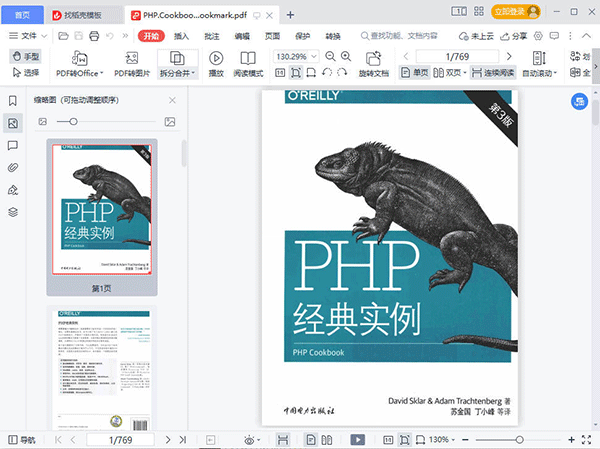
Task: Click the actual size 1:1 icon in ribbon
Action: (x=280, y=72)
